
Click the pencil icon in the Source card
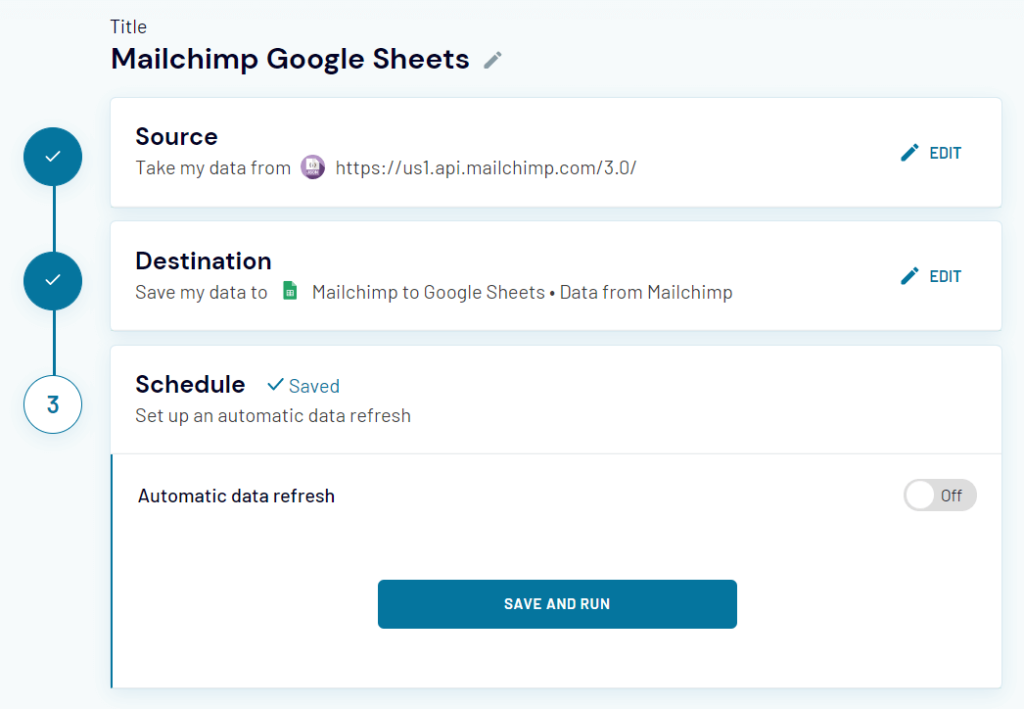pos(909,153)
